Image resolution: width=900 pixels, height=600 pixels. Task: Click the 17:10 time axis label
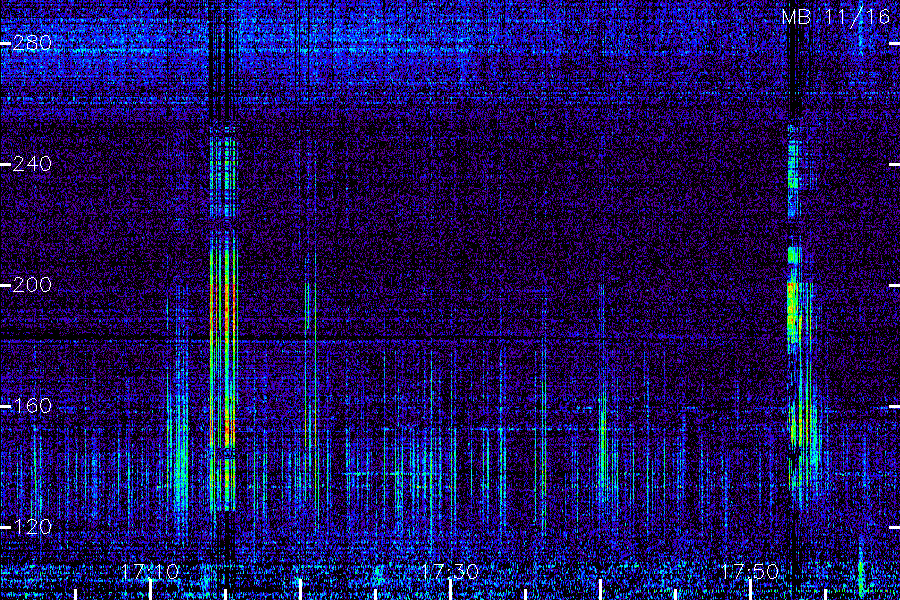click(150, 572)
